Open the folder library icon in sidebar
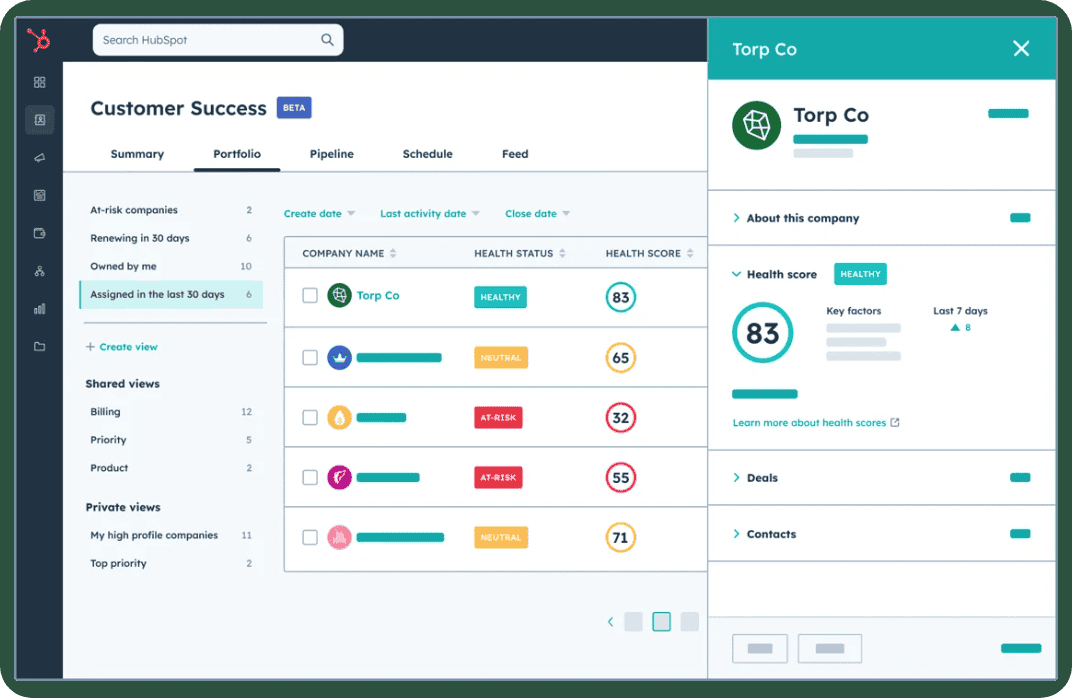Image resolution: width=1072 pixels, height=698 pixels. [40, 347]
